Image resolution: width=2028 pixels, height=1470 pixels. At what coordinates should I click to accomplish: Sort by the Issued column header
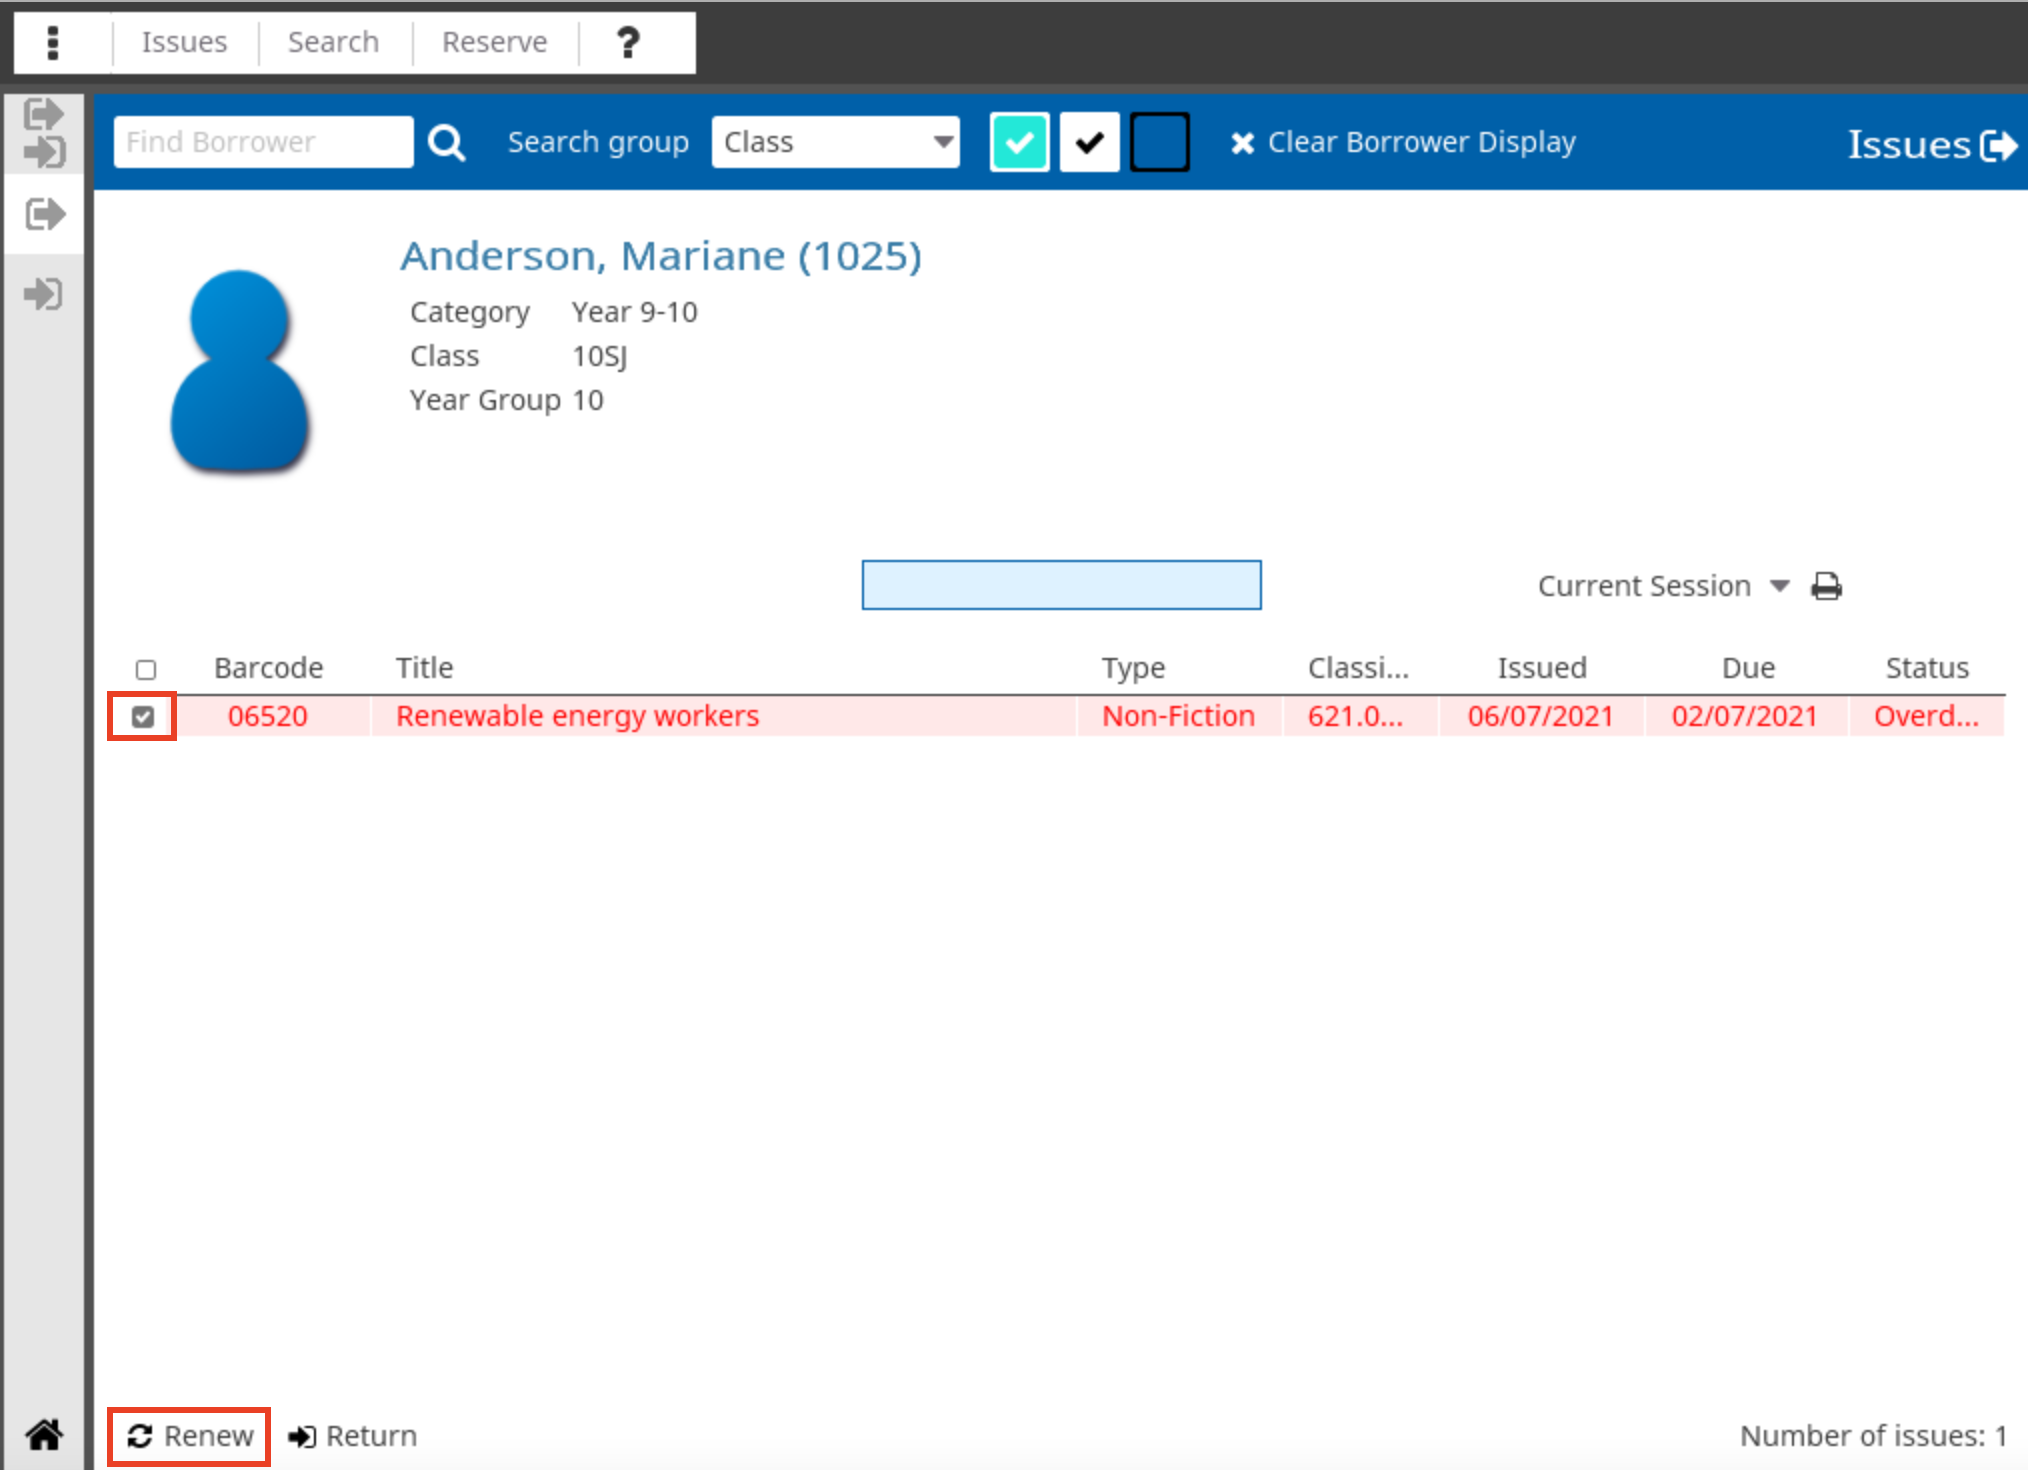click(1541, 667)
